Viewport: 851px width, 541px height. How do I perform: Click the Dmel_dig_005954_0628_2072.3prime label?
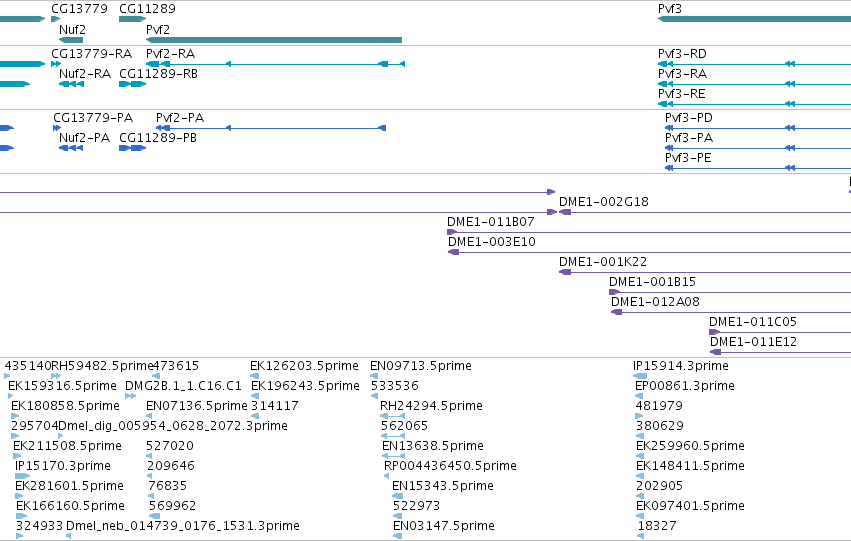[173, 427]
